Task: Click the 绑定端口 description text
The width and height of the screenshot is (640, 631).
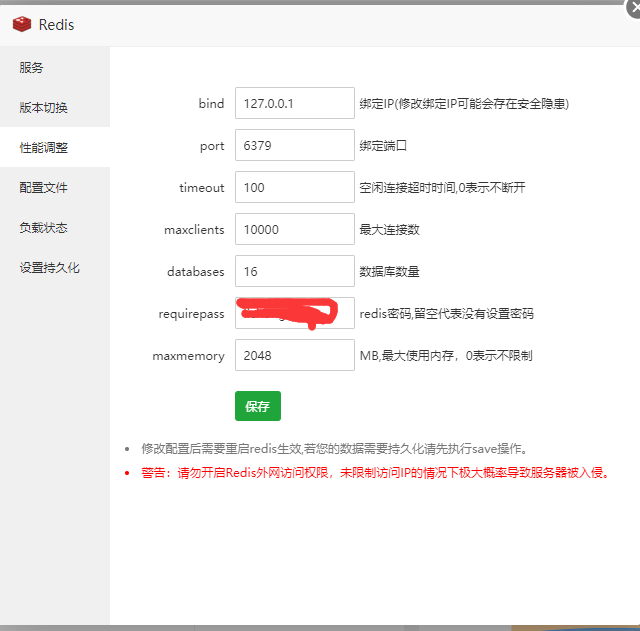Action: click(x=383, y=146)
